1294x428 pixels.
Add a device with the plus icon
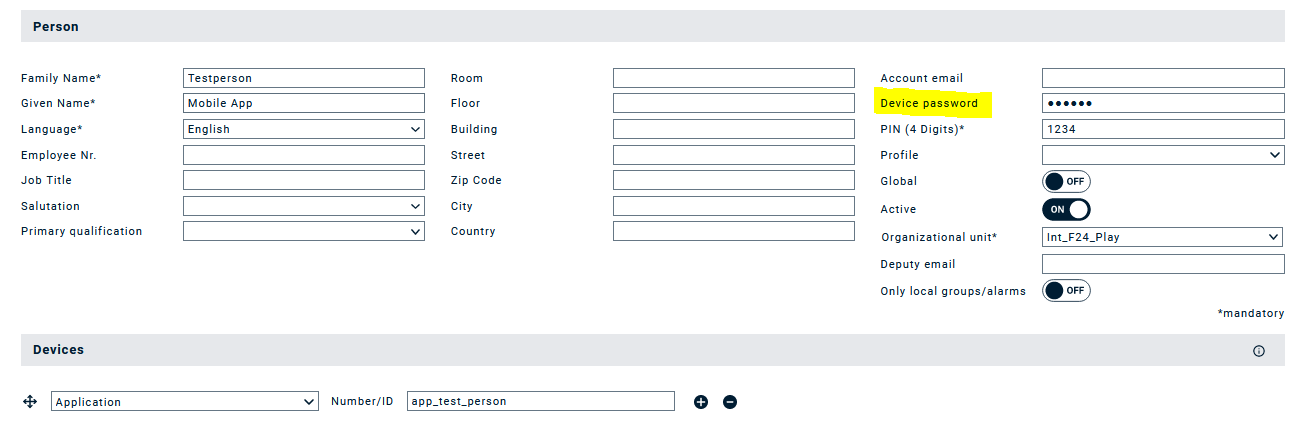[x=701, y=402]
